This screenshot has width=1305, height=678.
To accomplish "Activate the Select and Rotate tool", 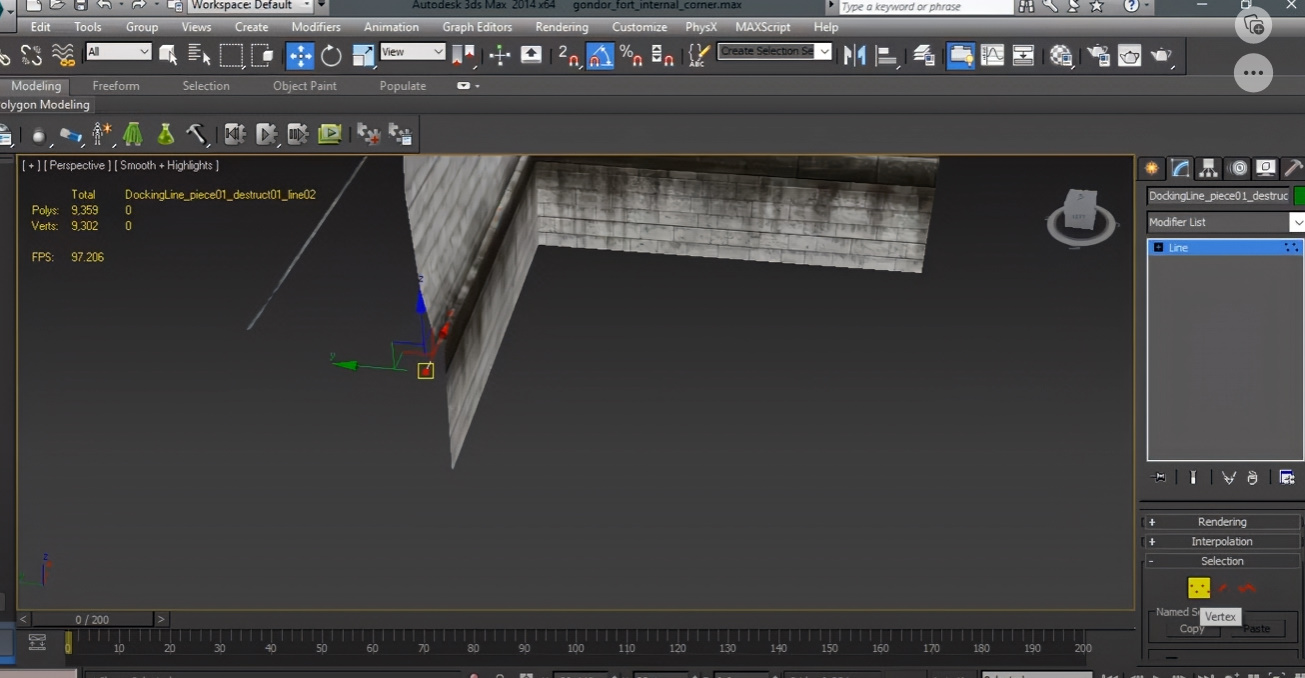I will (x=331, y=55).
